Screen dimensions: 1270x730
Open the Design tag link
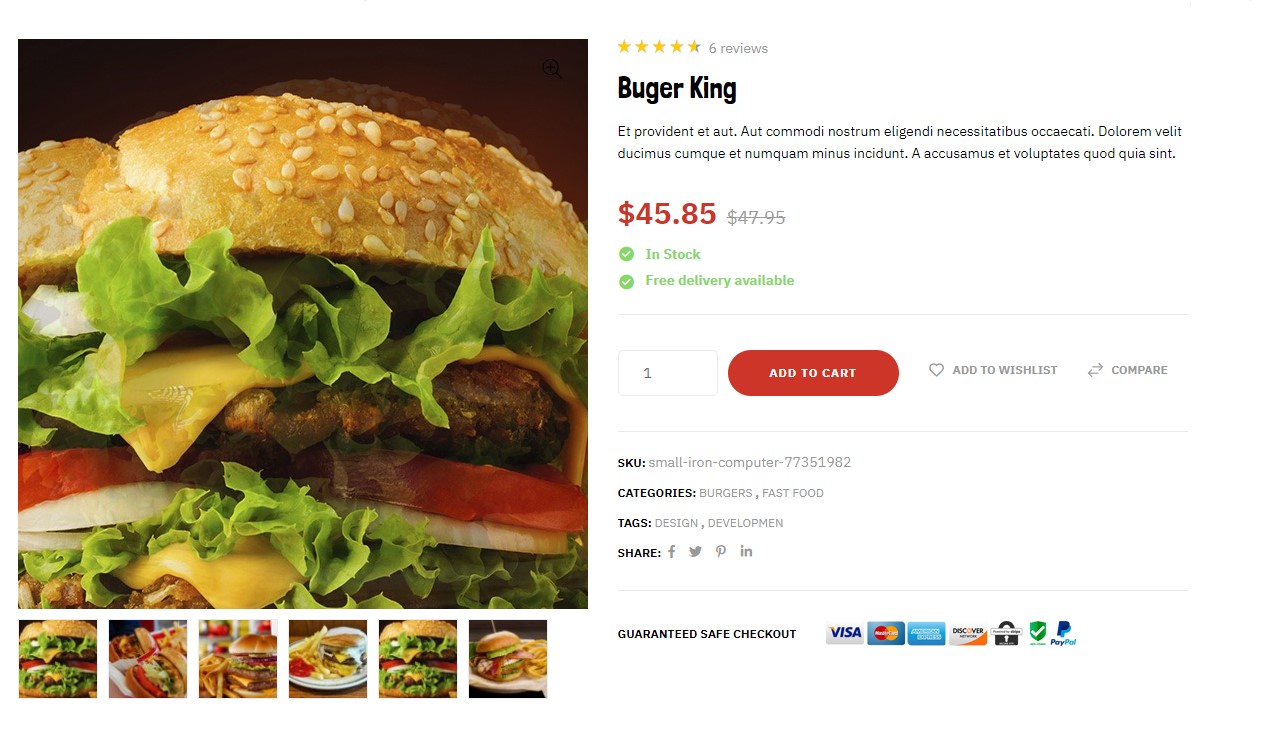pos(676,523)
